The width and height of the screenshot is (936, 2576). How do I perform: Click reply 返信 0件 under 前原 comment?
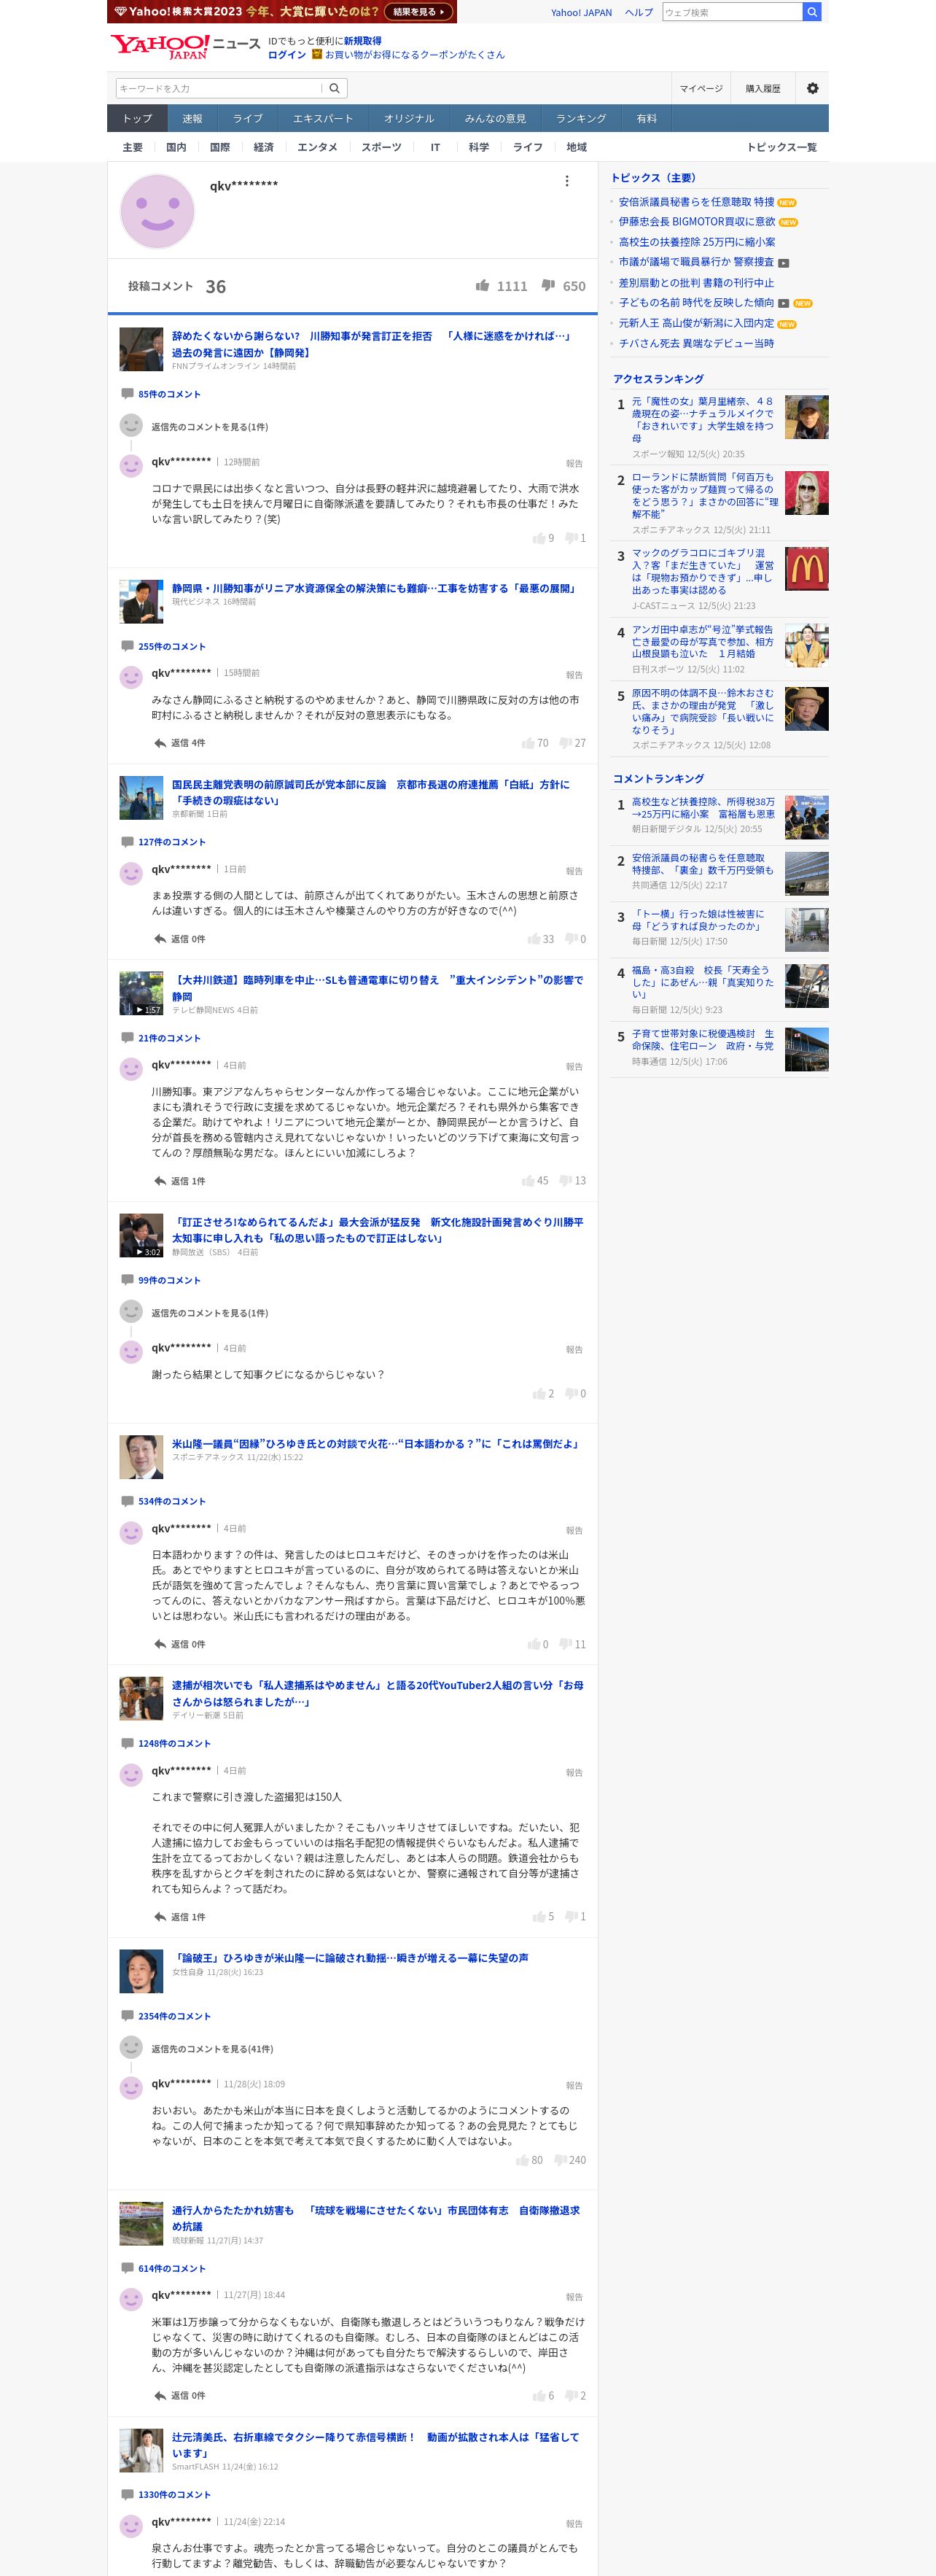click(x=179, y=939)
